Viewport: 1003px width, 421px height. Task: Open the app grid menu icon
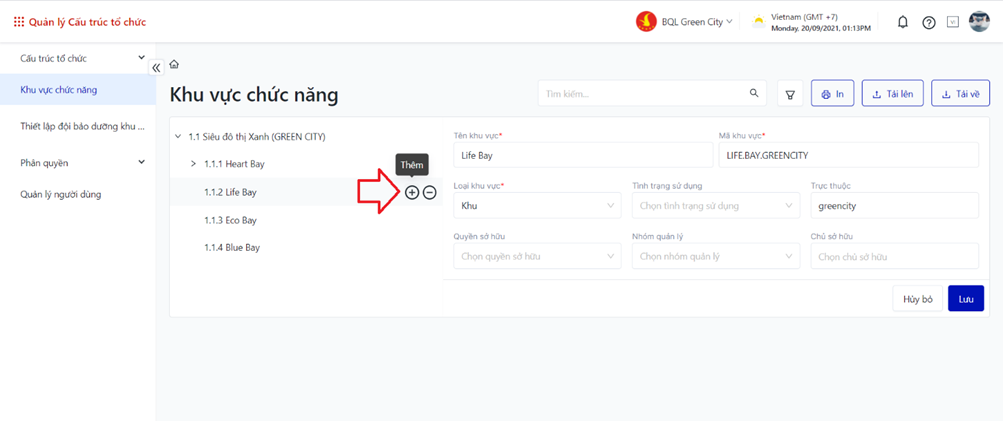click(19, 22)
